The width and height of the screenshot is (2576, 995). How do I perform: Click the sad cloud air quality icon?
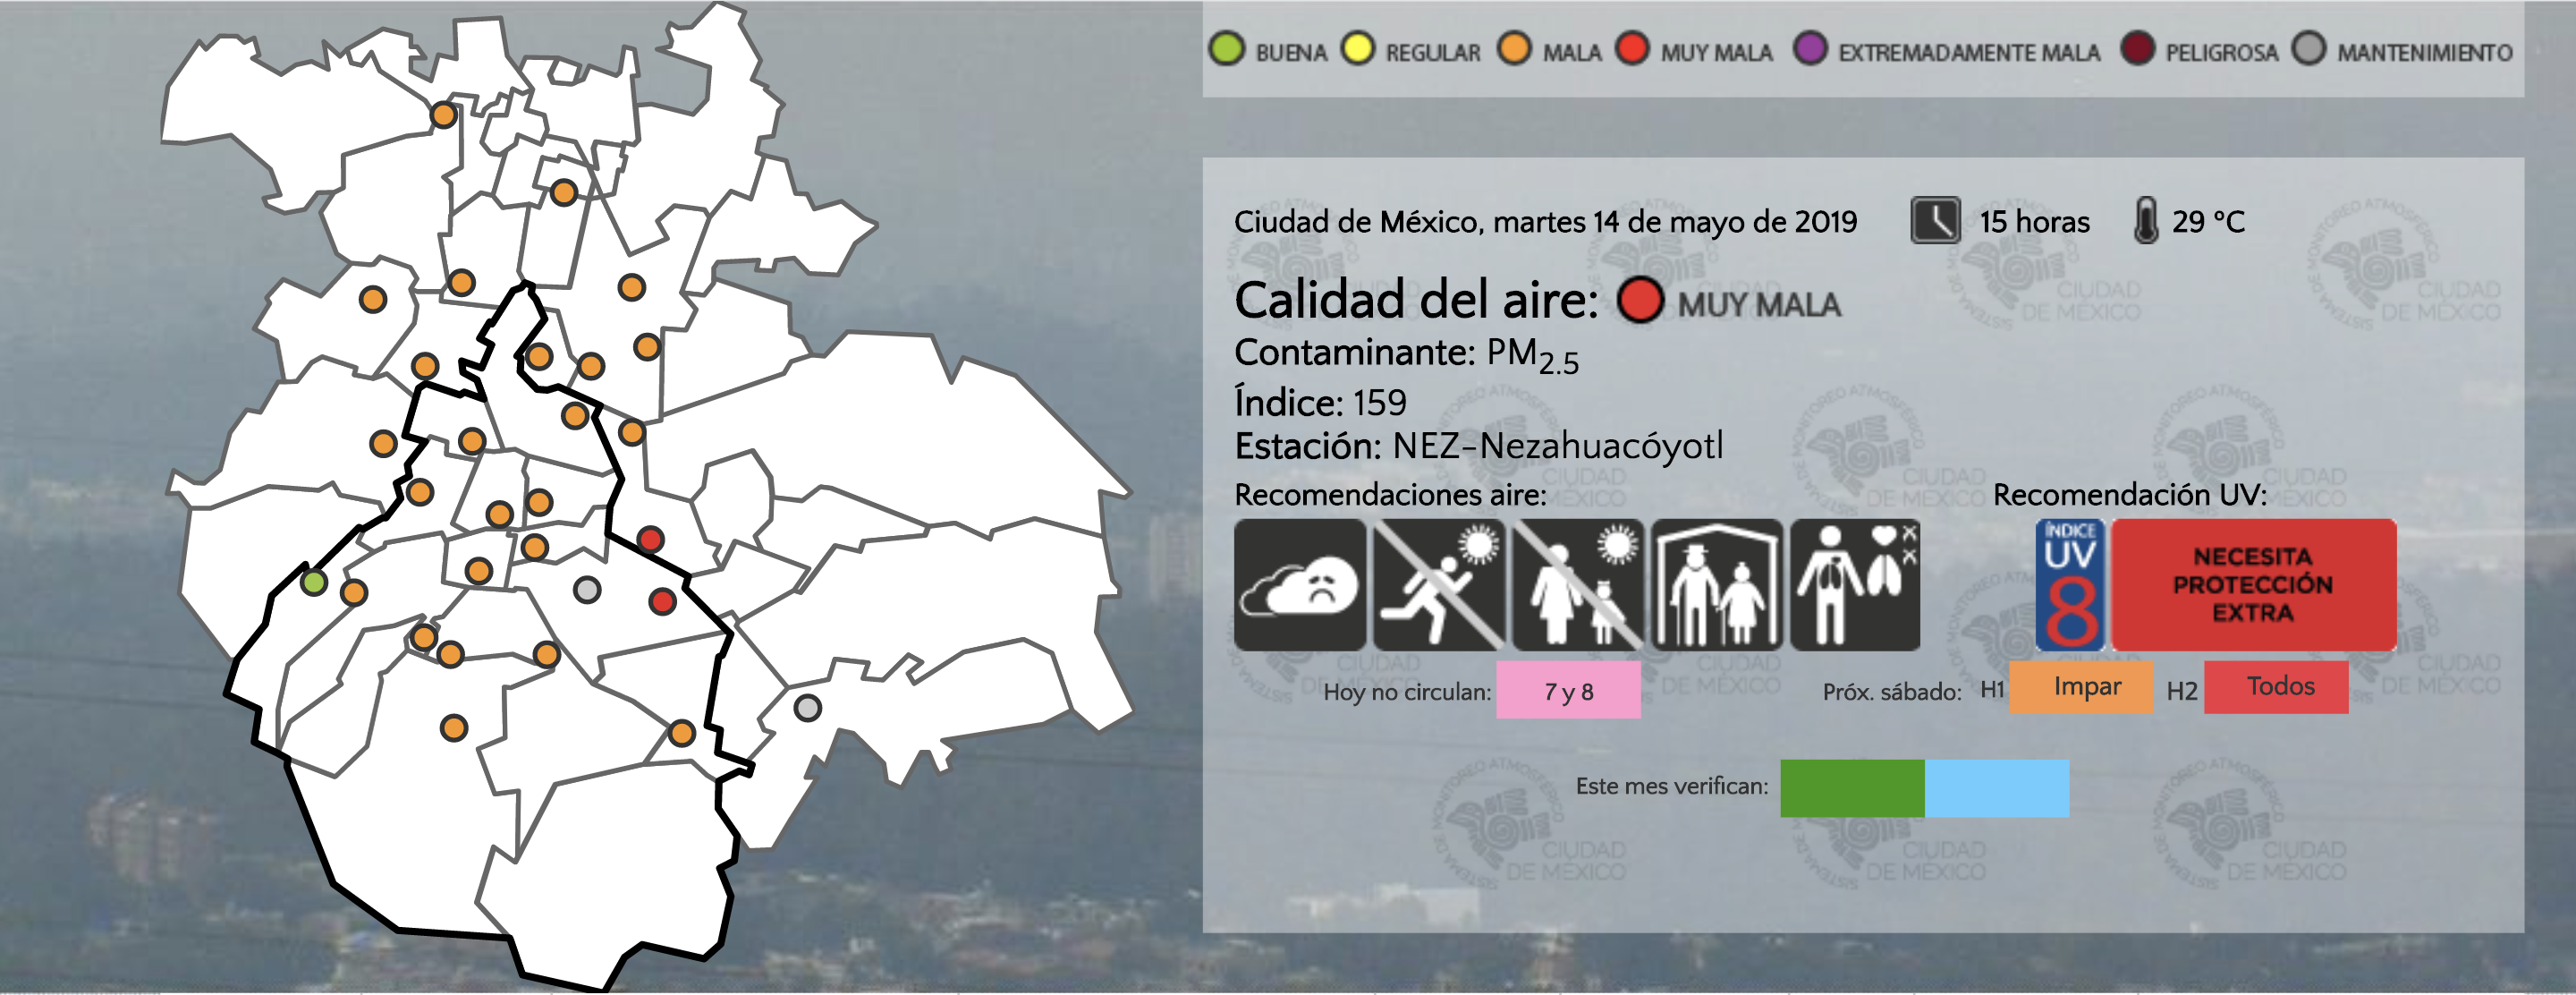coord(1299,584)
